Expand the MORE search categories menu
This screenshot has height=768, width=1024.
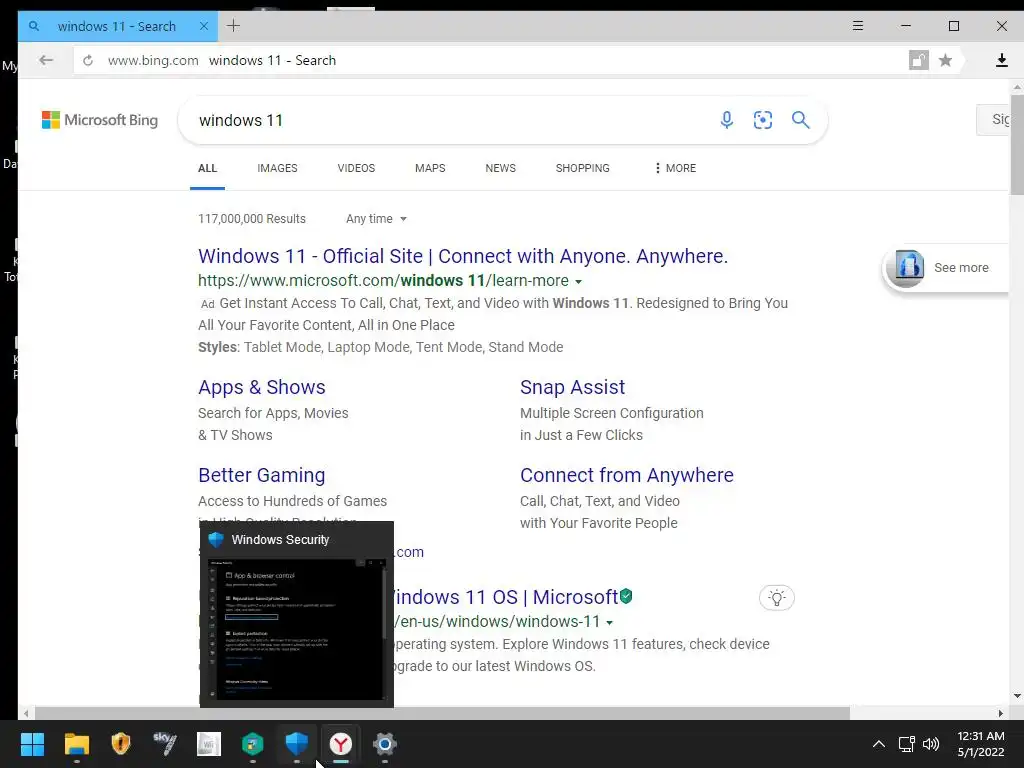pos(675,168)
